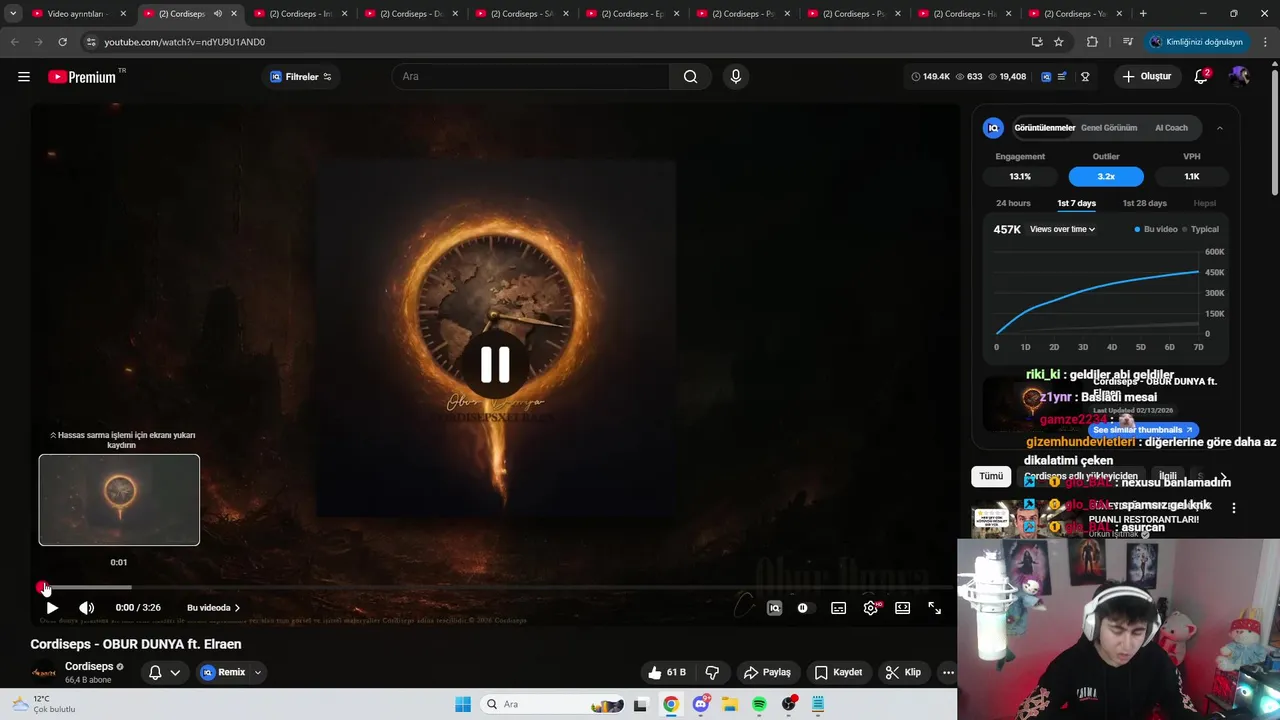This screenshot has height=720, width=1280.
Task: Click Oluştur create button
Action: [1146, 77]
